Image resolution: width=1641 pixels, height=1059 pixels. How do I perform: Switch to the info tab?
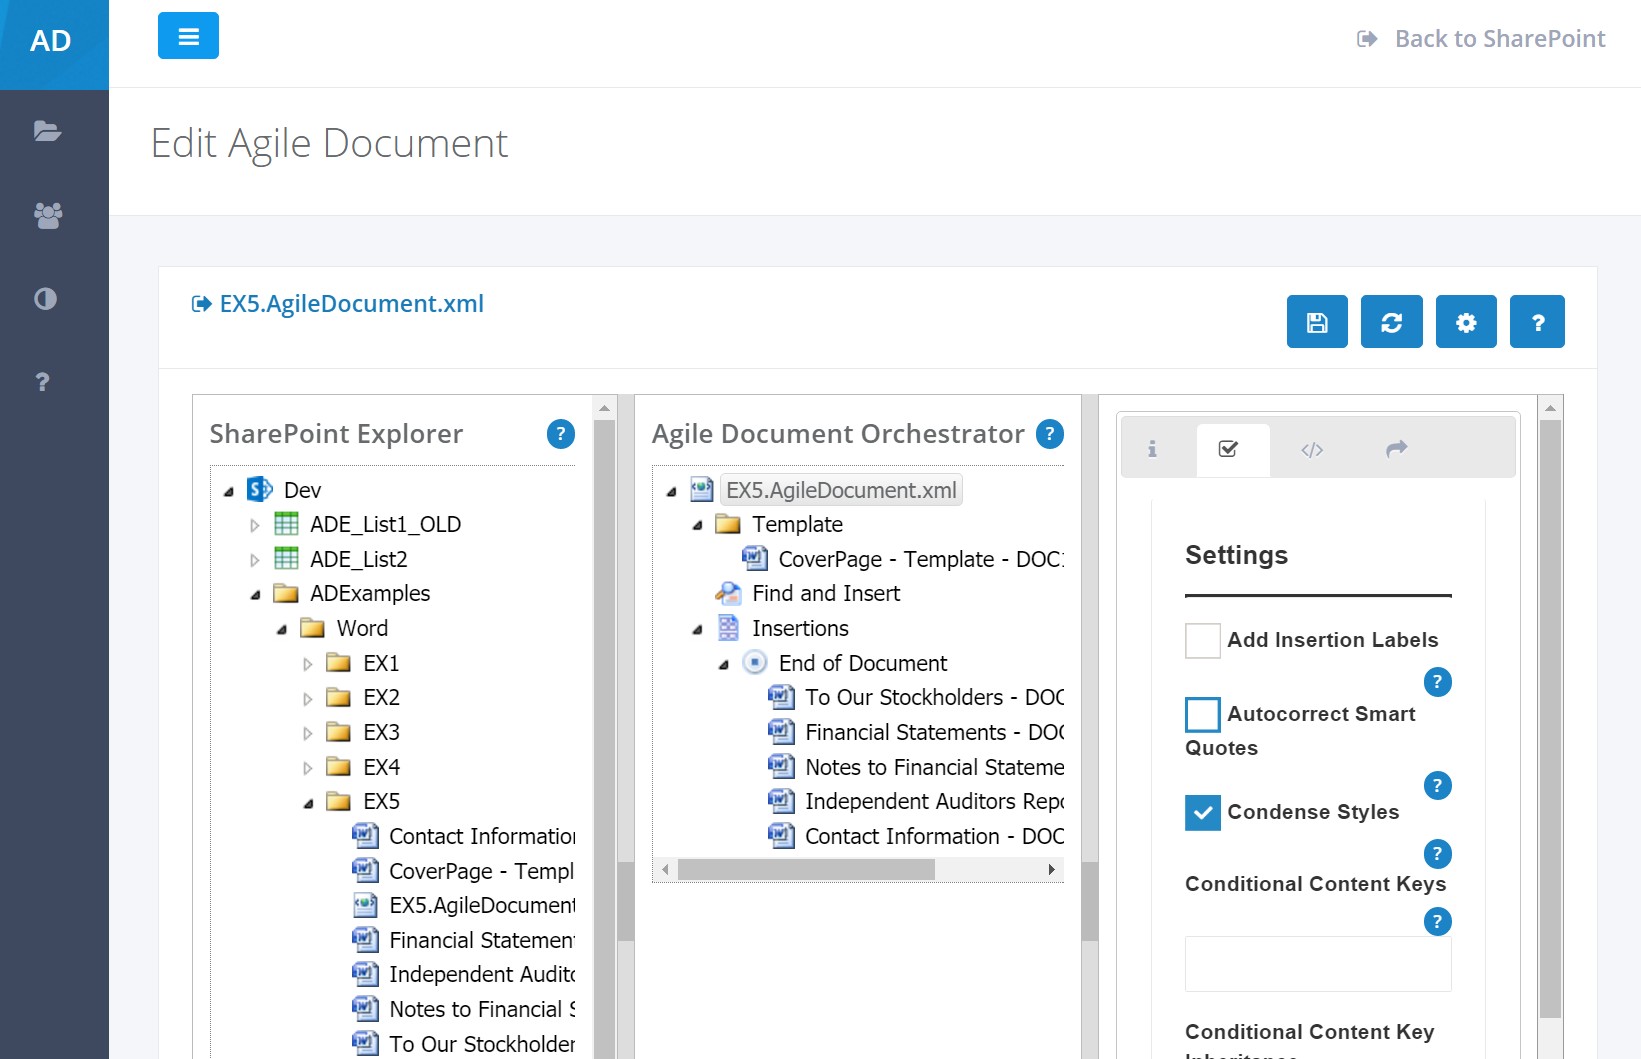point(1152,449)
